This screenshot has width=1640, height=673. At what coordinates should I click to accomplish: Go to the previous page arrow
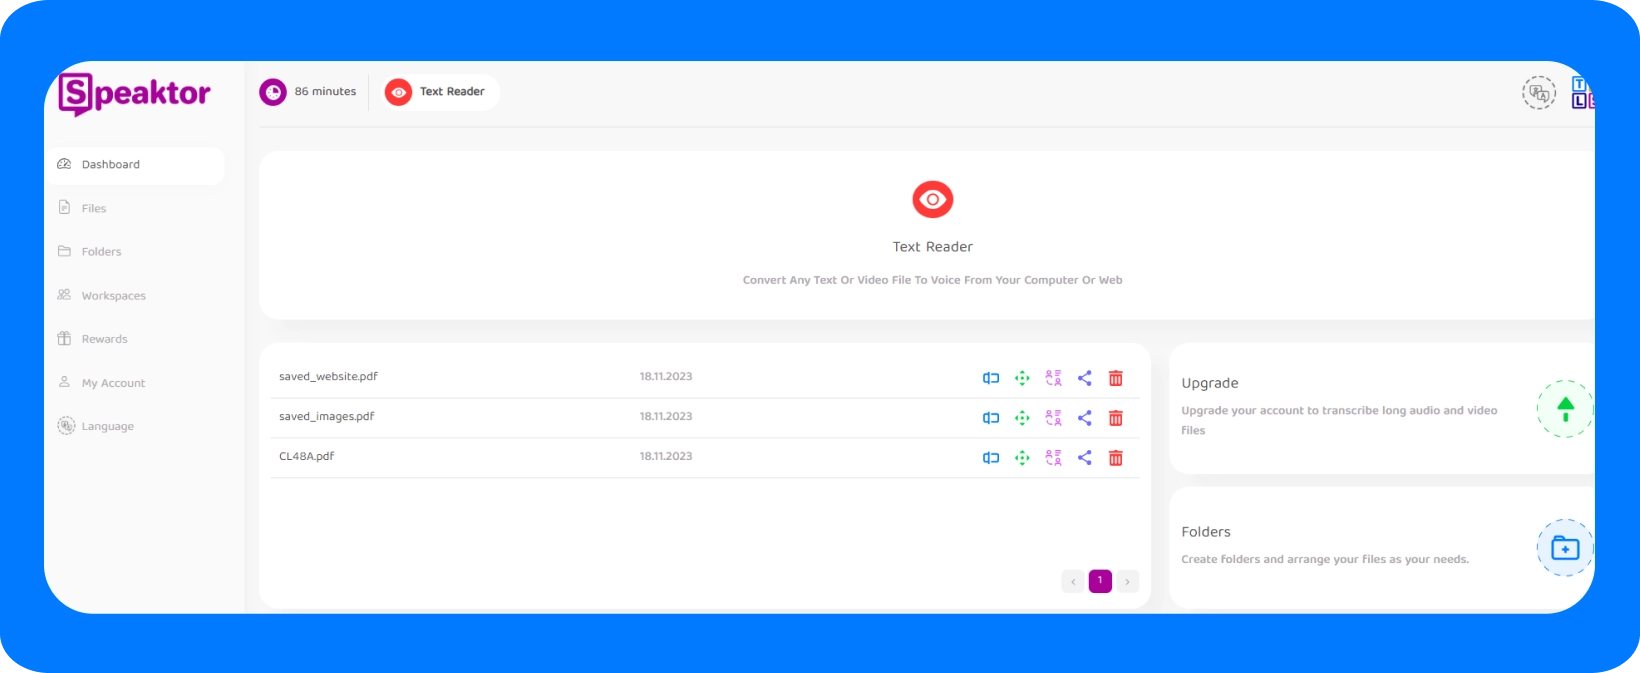pos(1073,581)
